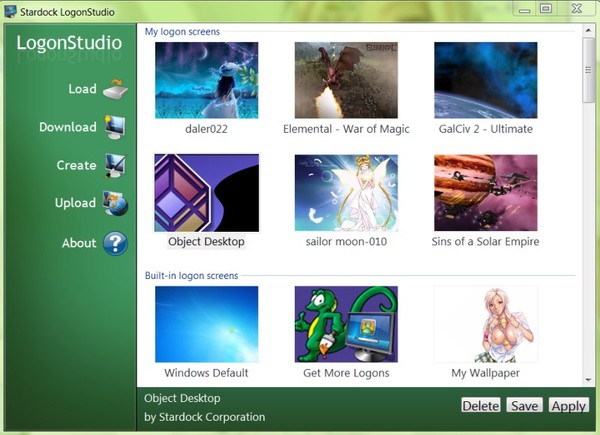Click the 'Elemental - War of Magic' caption
The image size is (600, 435).
click(346, 129)
